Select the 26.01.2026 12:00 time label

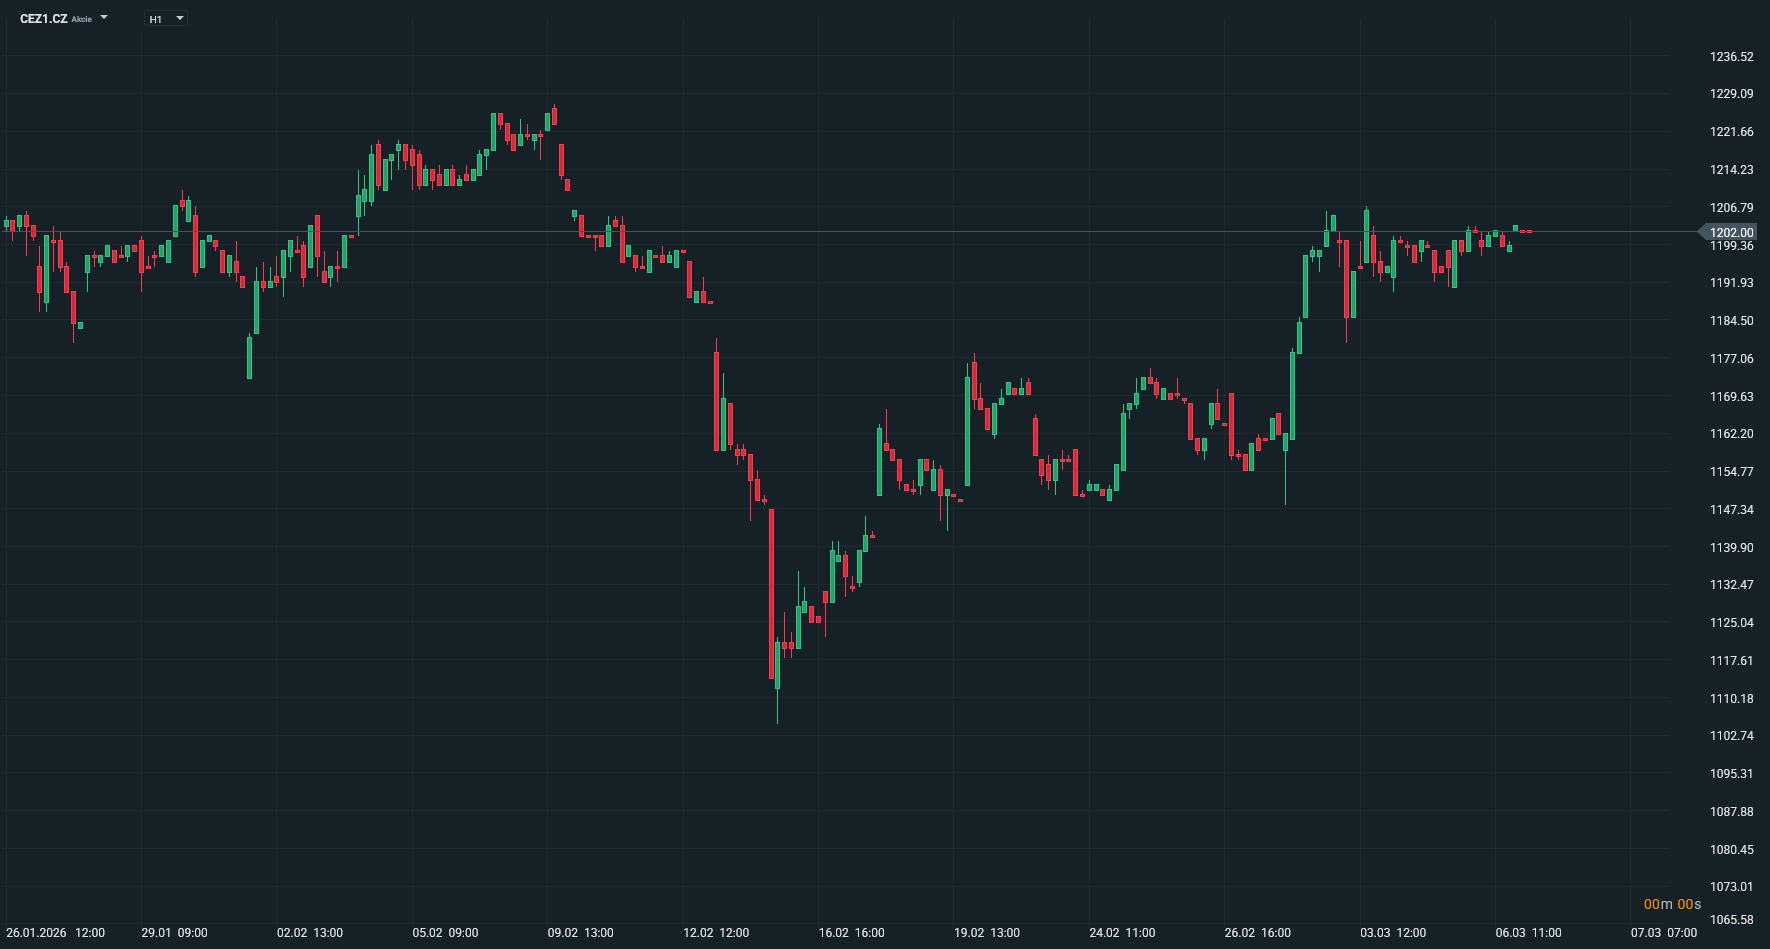tap(55, 933)
